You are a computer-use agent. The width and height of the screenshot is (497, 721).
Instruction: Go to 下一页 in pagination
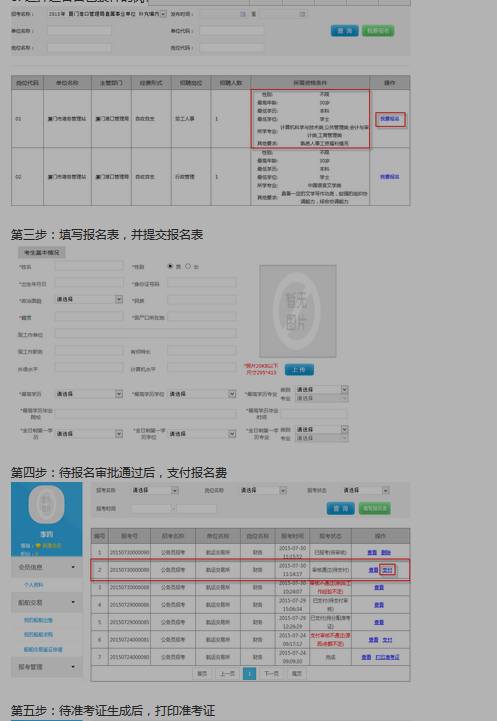coord(271,674)
